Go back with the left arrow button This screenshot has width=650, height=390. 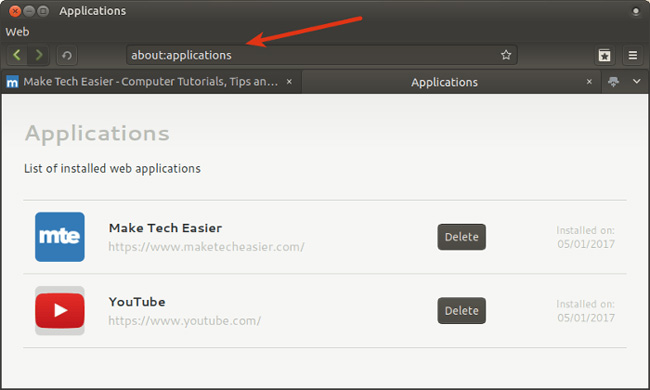coord(17,55)
